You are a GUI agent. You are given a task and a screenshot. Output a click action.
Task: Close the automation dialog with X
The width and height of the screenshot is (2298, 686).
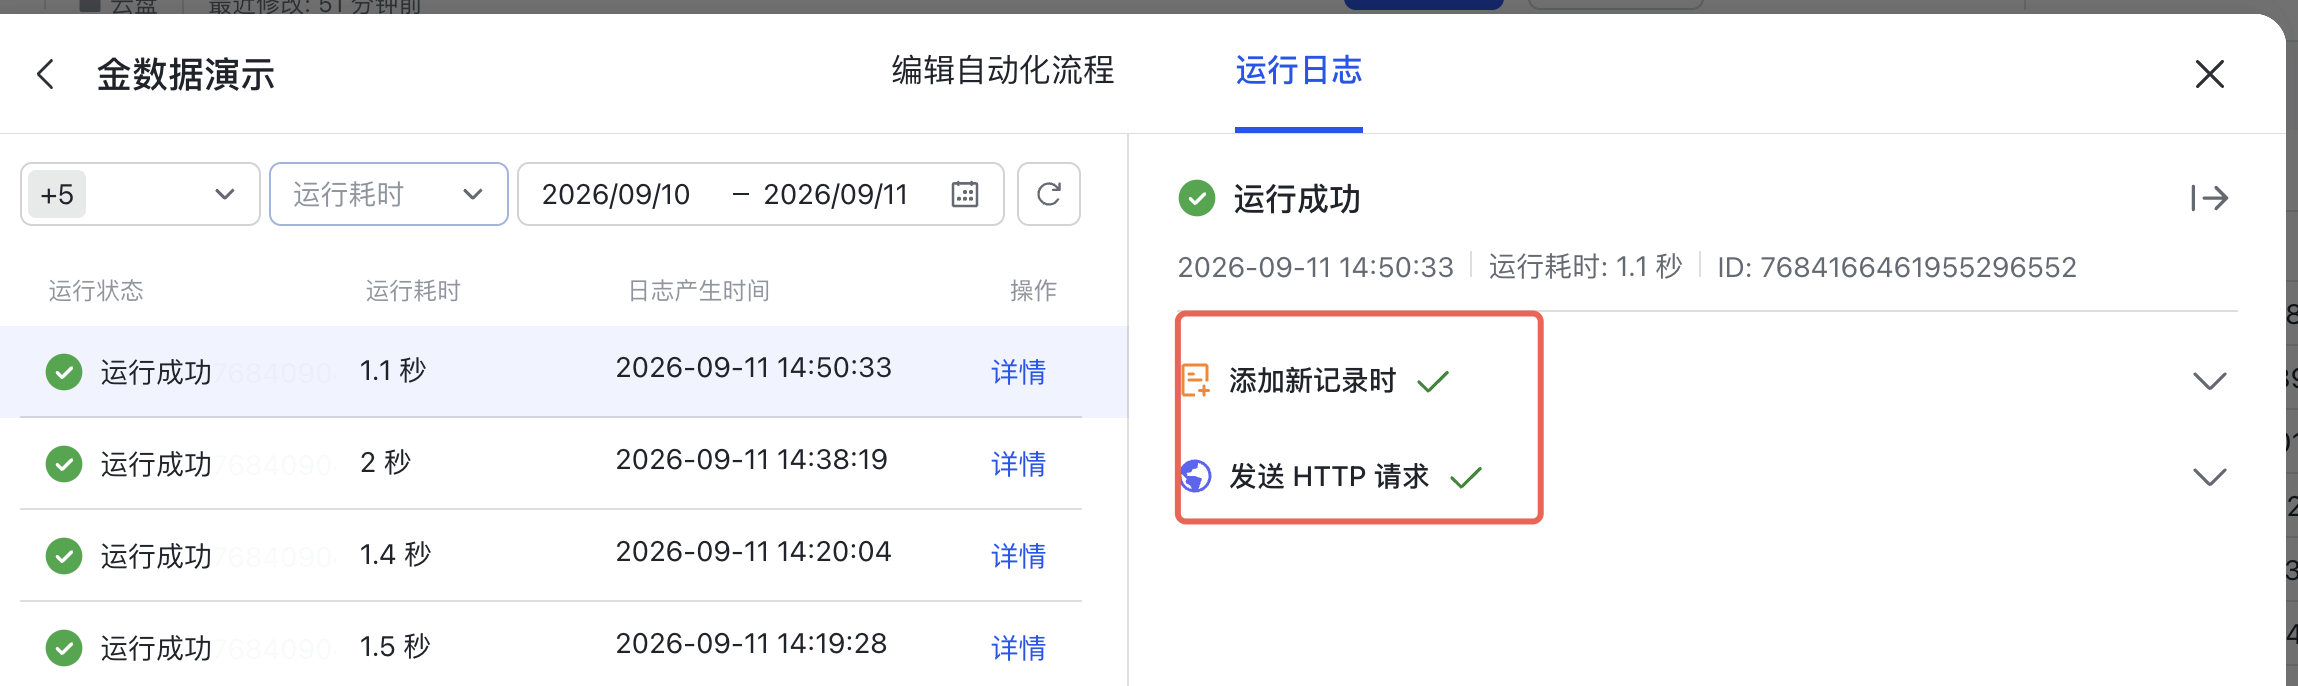(x=2209, y=74)
